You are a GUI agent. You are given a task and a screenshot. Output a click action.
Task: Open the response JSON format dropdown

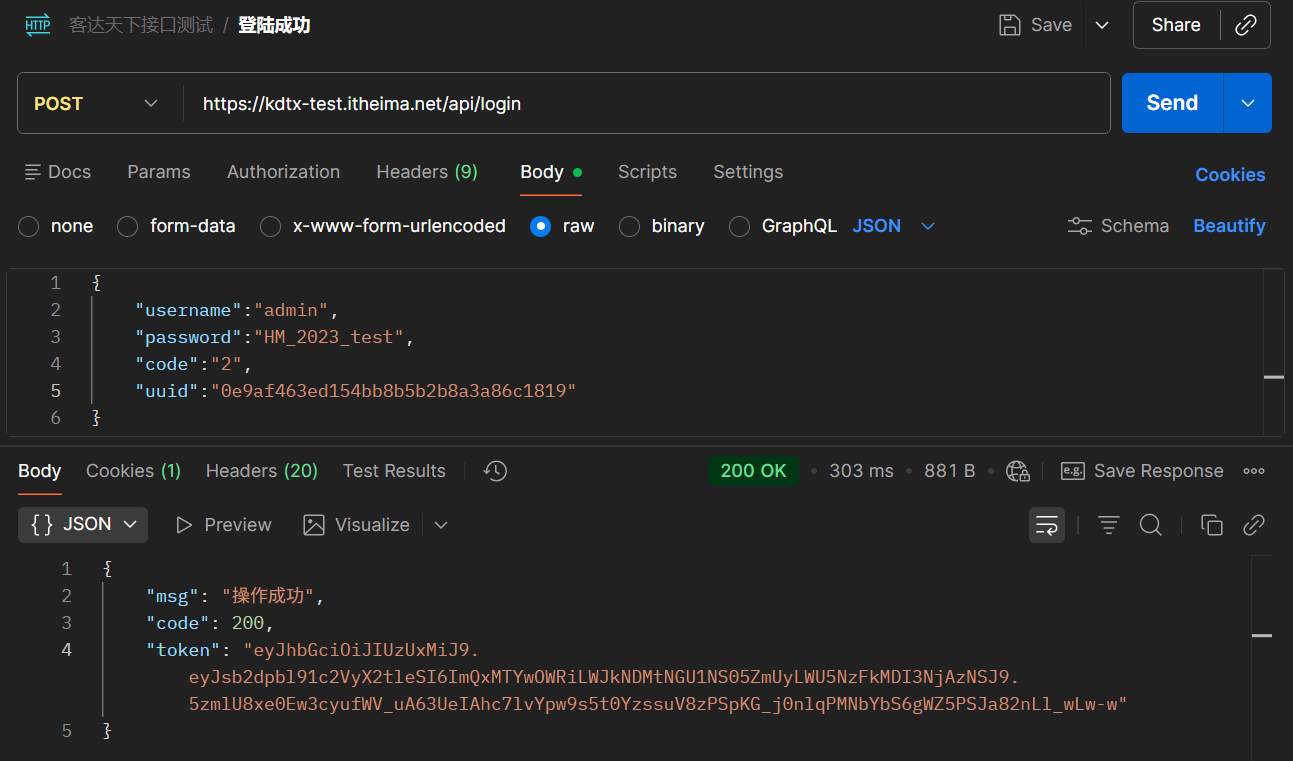tap(83, 525)
